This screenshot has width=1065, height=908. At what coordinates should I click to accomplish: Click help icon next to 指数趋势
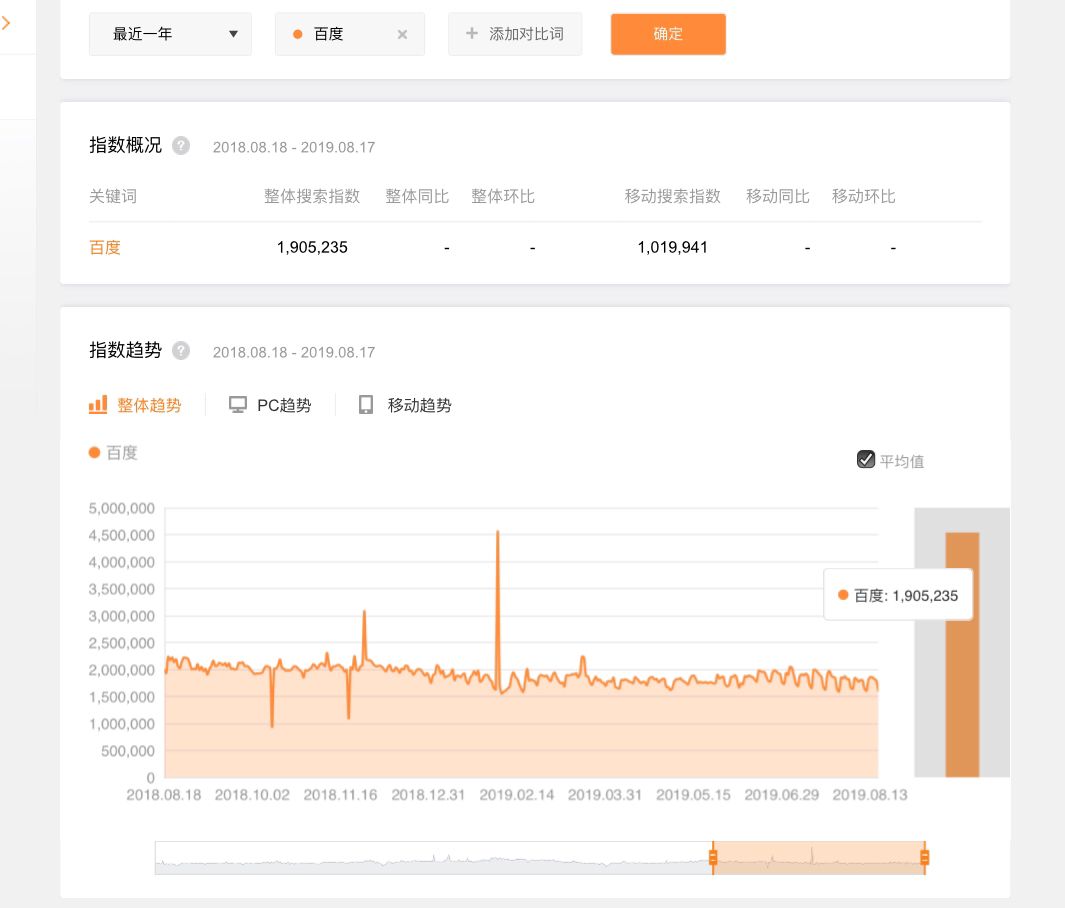pyautogui.click(x=181, y=350)
